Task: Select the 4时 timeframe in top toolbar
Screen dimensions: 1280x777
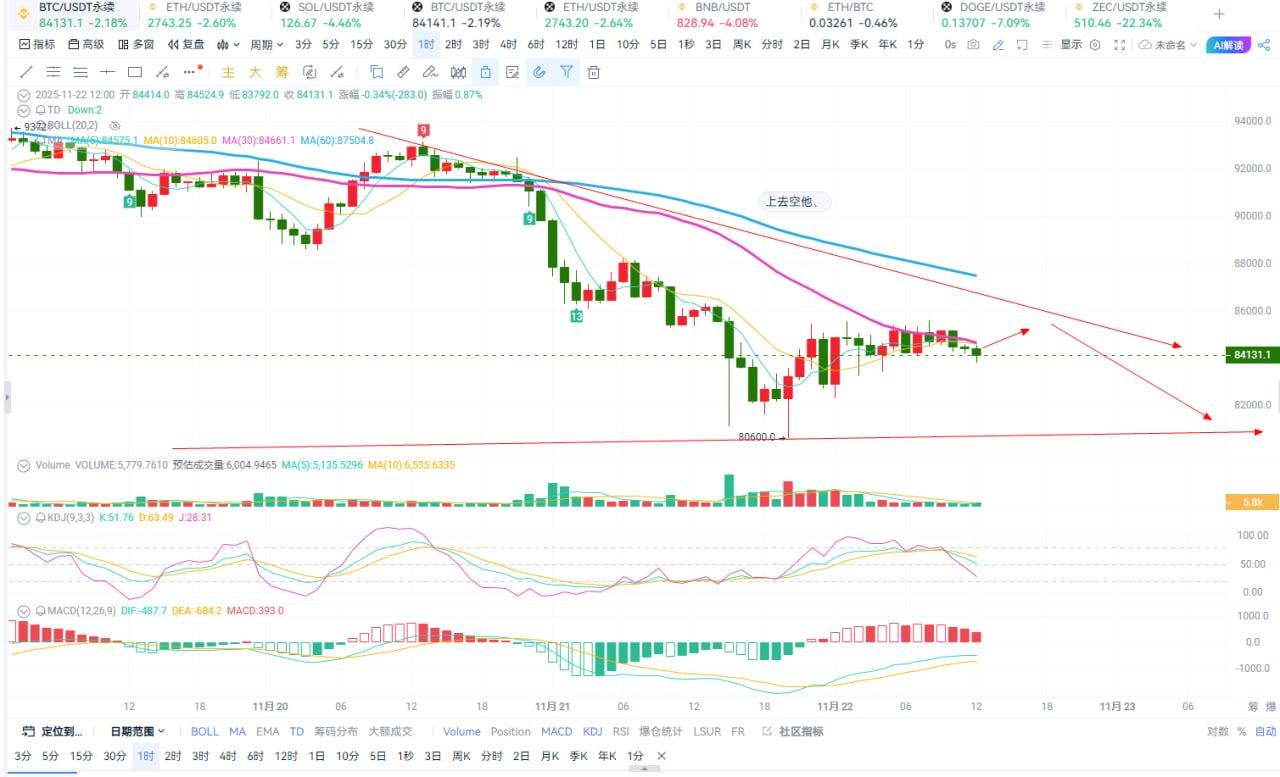Action: pyautogui.click(x=508, y=45)
